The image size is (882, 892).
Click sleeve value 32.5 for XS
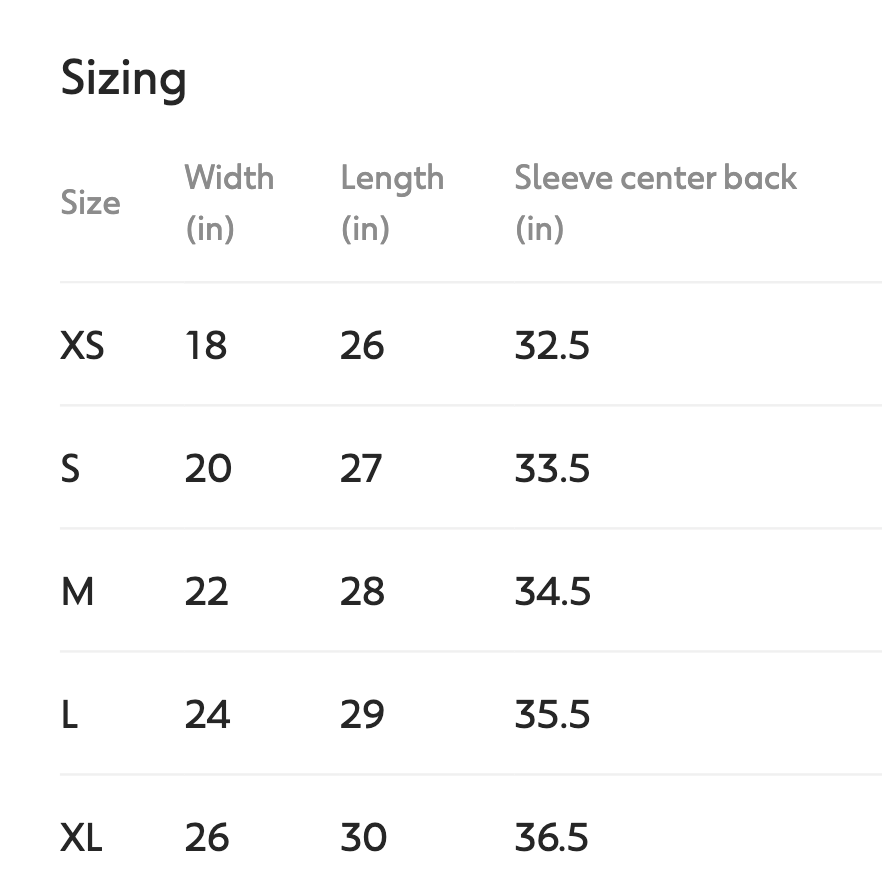552,345
